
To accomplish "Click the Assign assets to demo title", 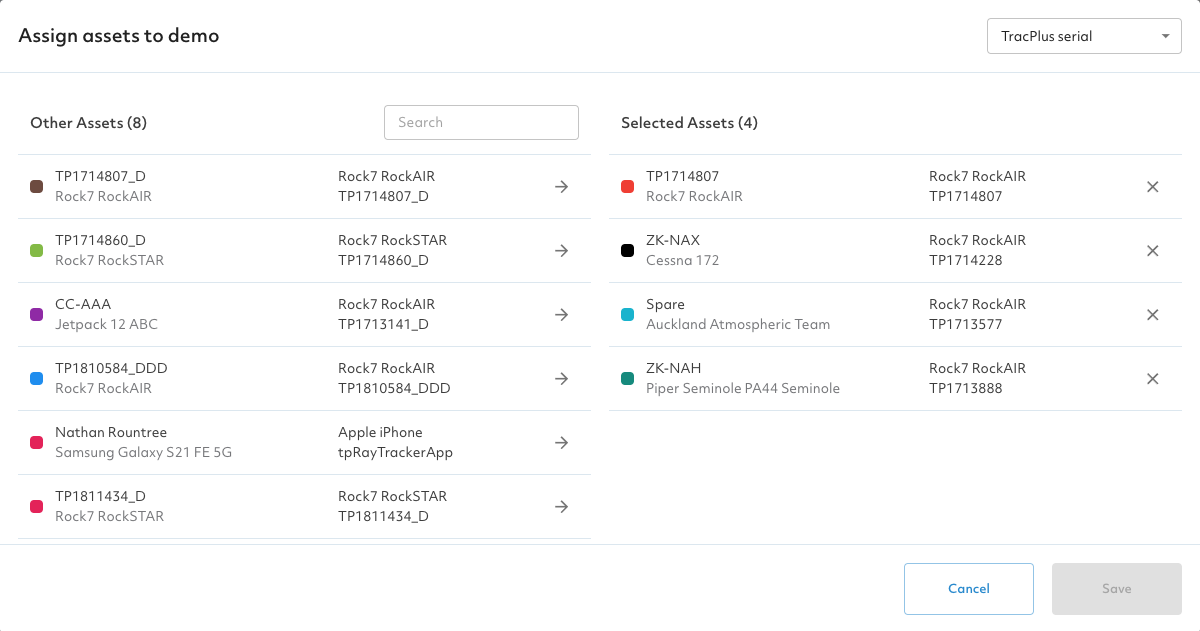I will (119, 36).
